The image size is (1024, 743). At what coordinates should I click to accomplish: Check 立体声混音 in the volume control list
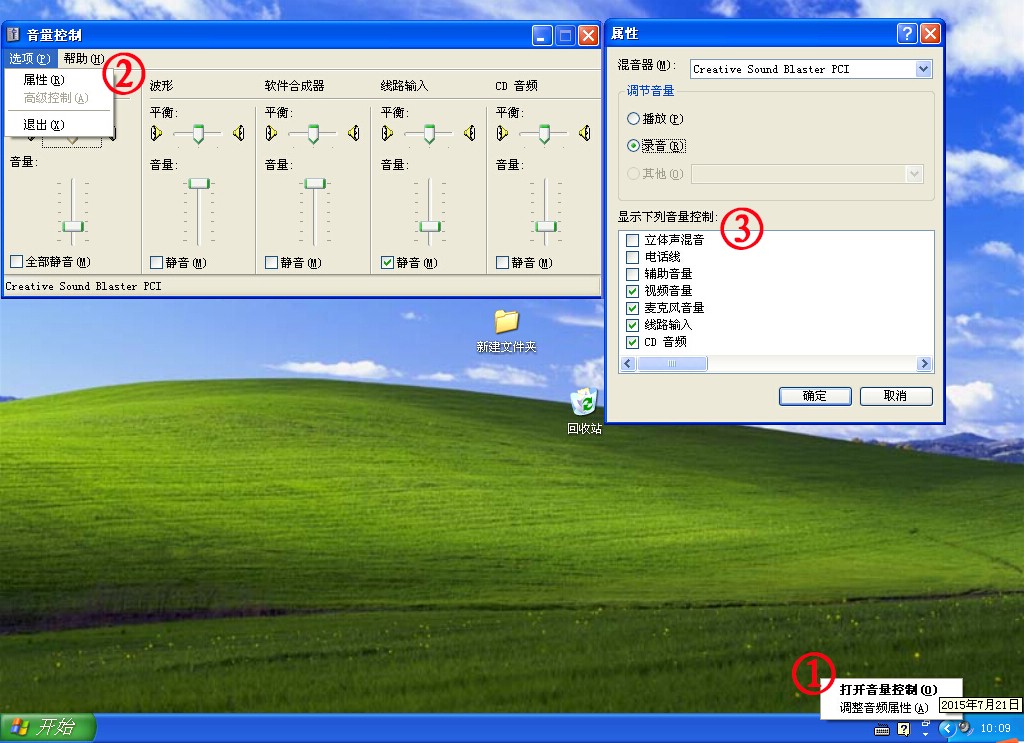[x=632, y=240]
